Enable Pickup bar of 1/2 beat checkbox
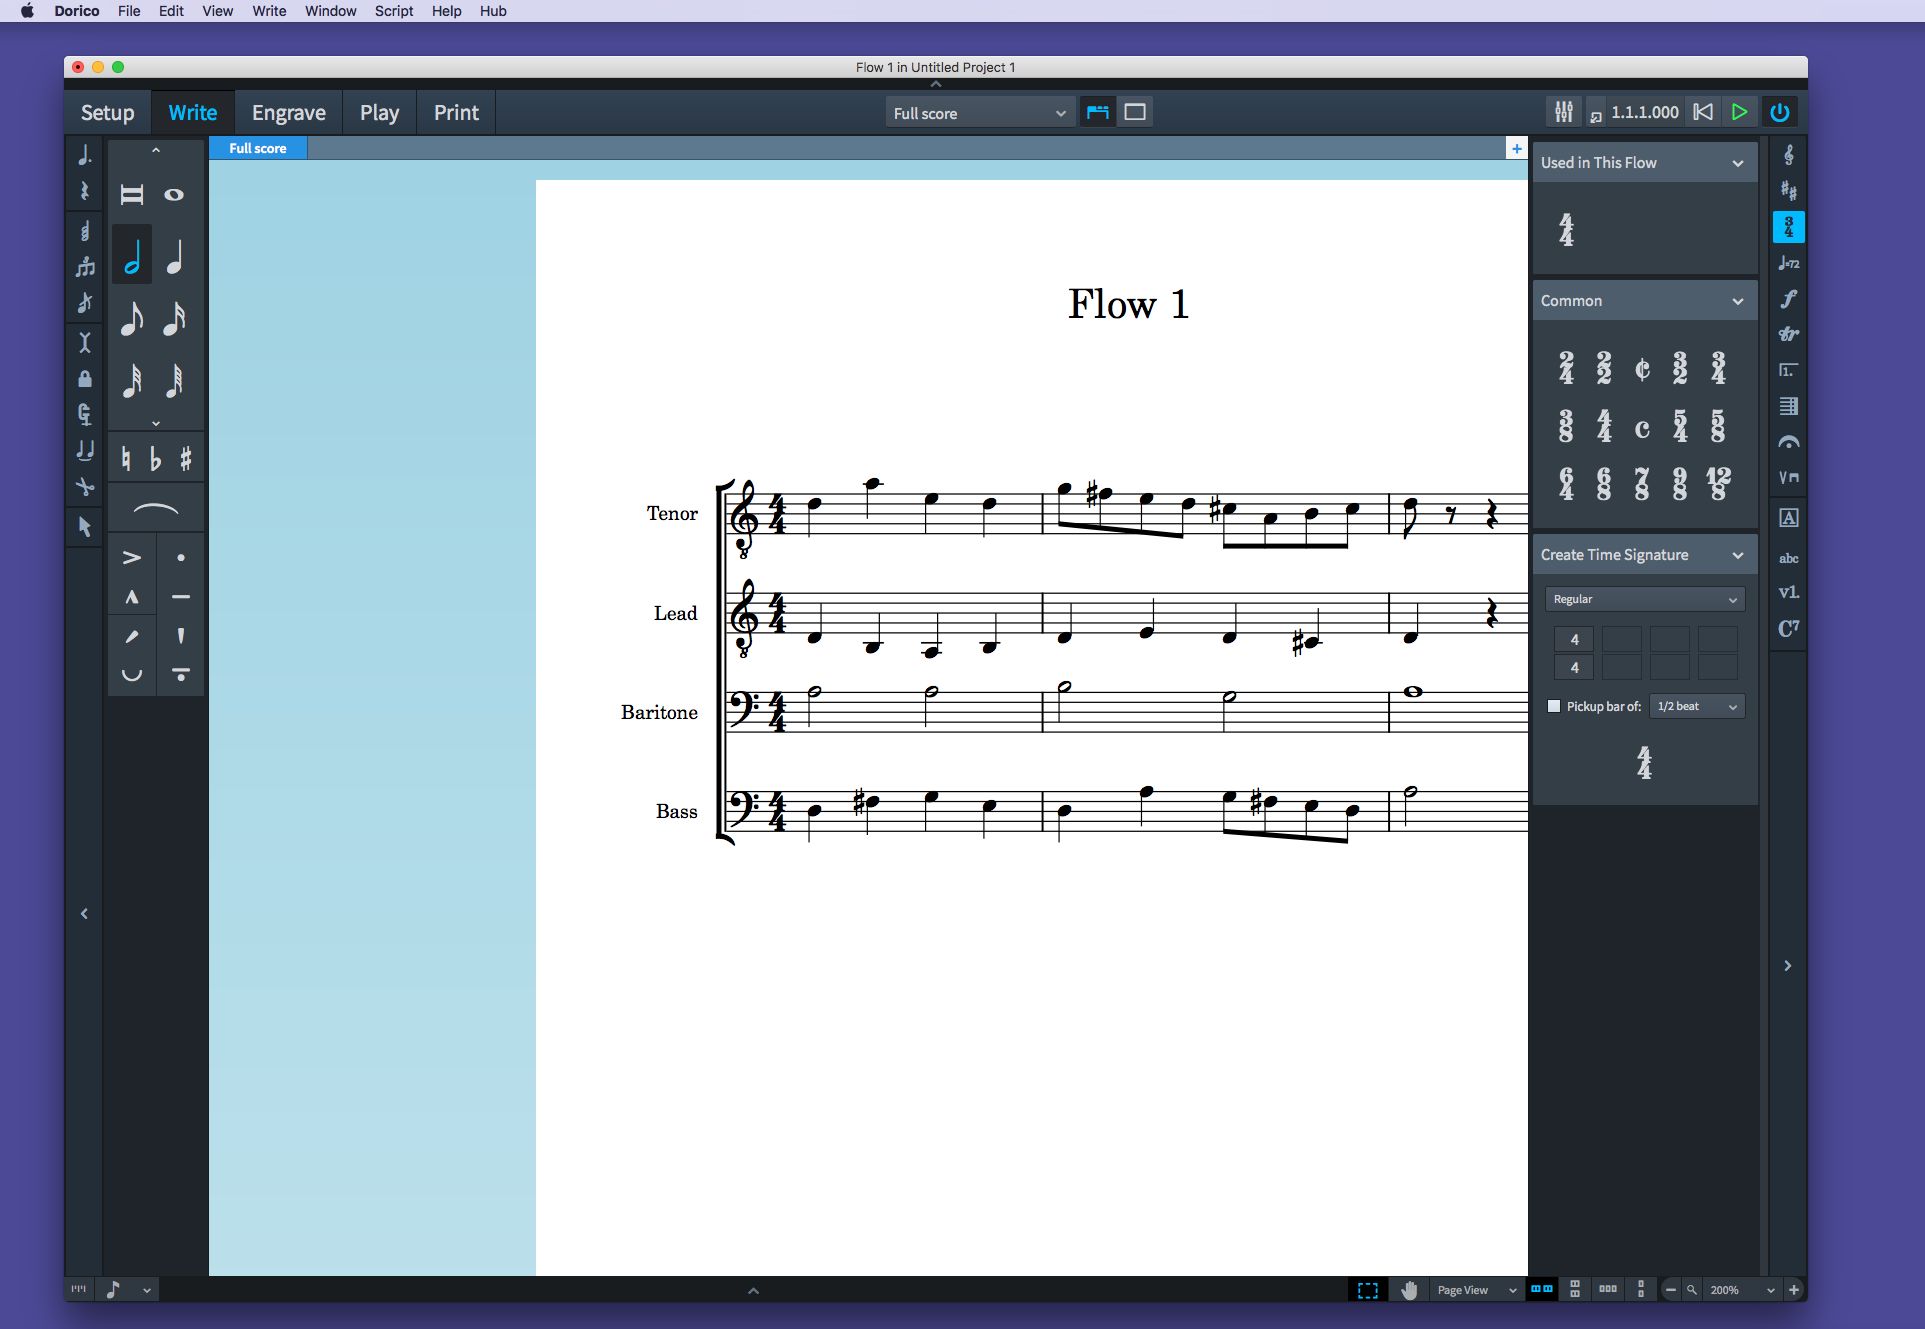The height and width of the screenshot is (1329, 1925). coord(1553,708)
